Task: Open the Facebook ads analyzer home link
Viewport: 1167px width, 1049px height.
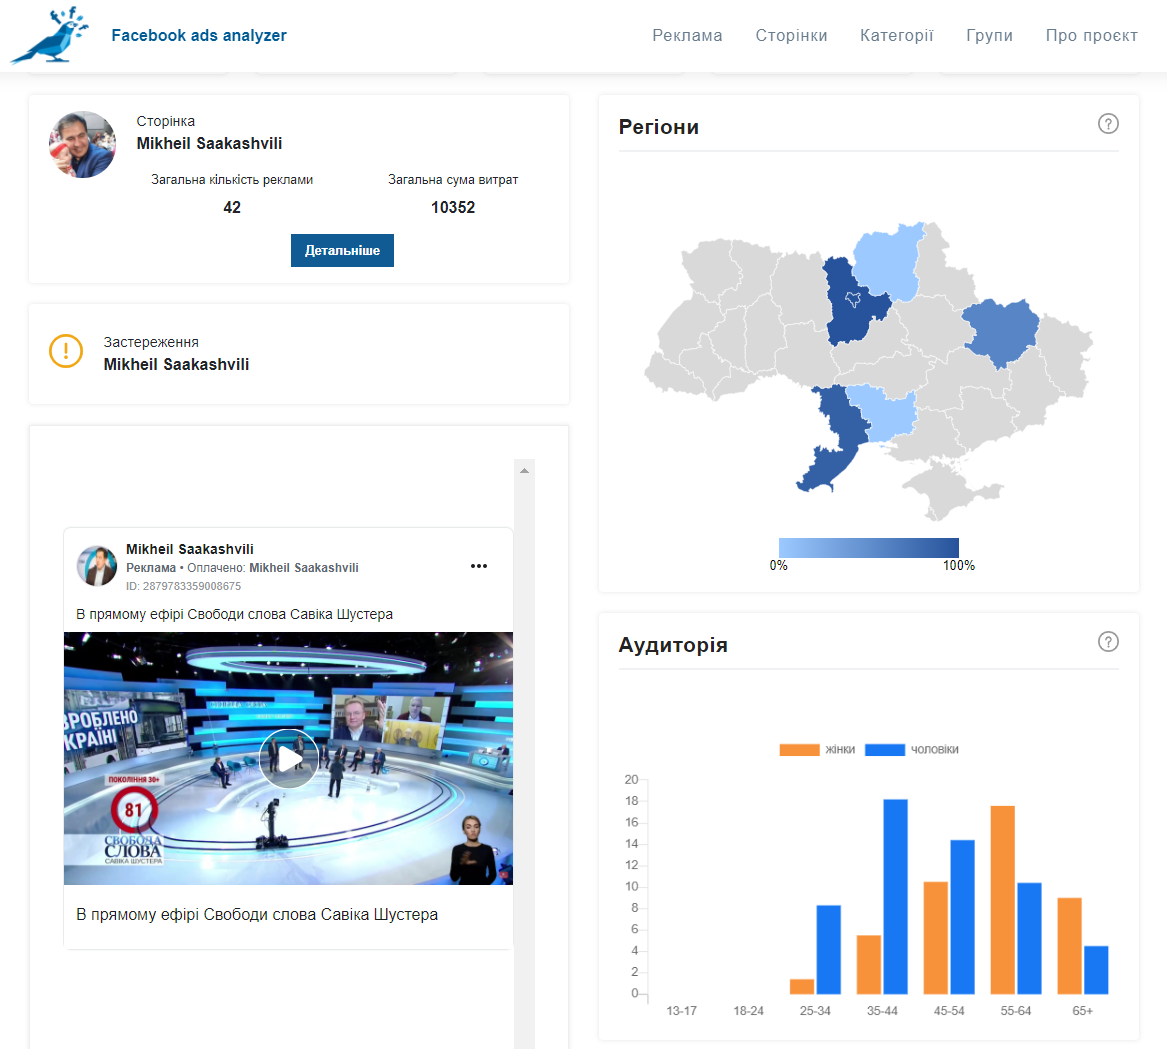Action: tap(199, 35)
